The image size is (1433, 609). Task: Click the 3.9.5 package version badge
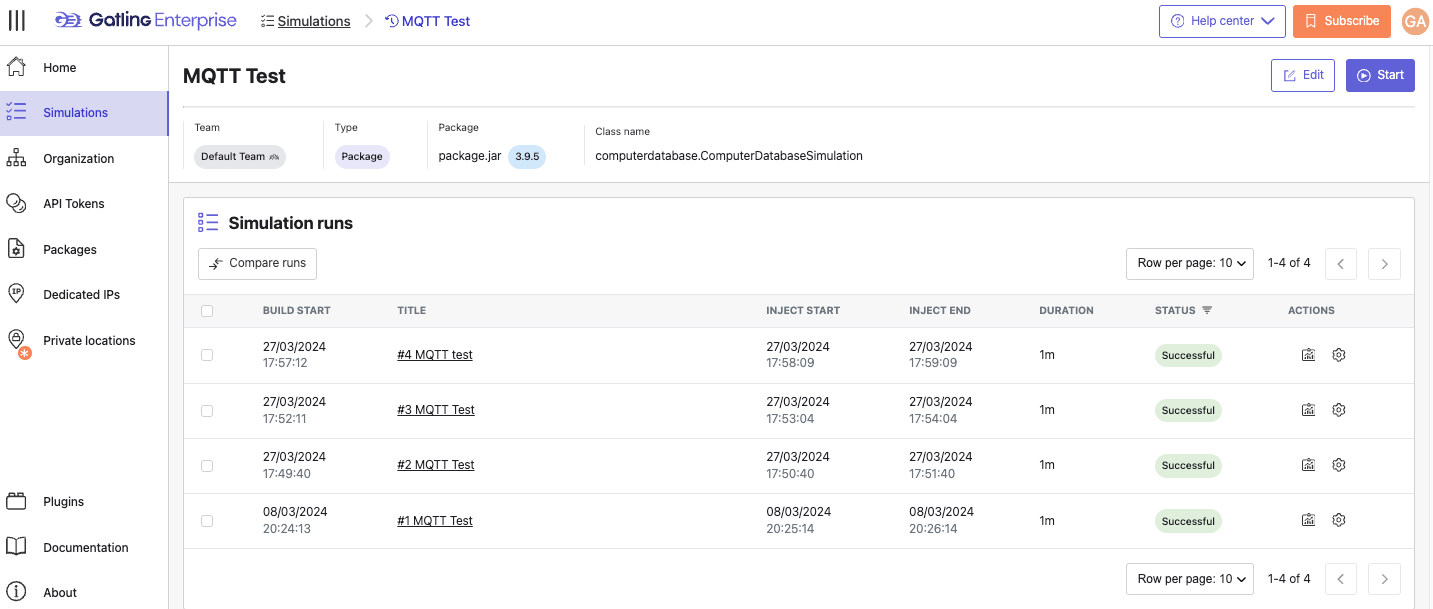click(x=527, y=157)
